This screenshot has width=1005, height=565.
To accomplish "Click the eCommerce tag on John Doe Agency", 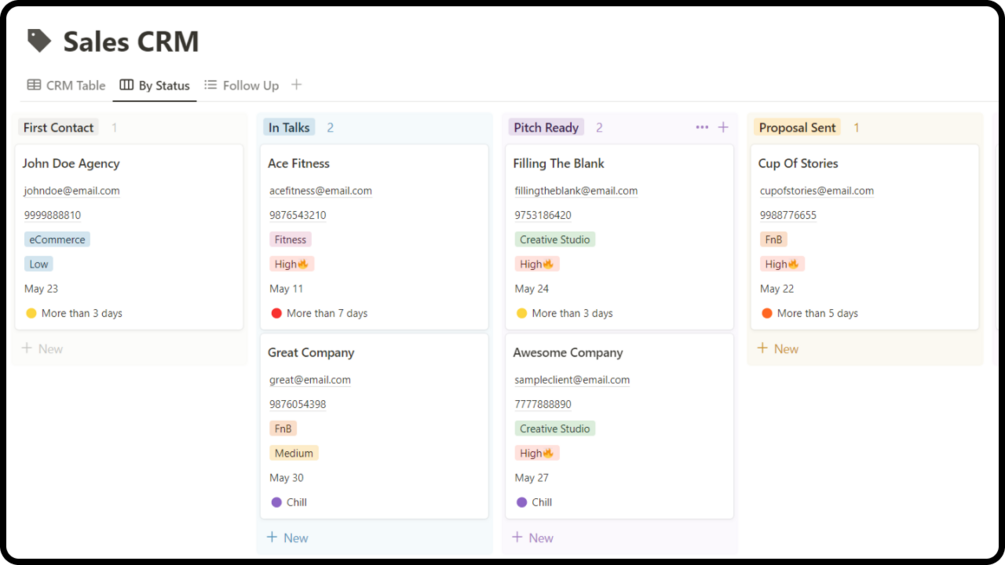I will click(x=58, y=240).
